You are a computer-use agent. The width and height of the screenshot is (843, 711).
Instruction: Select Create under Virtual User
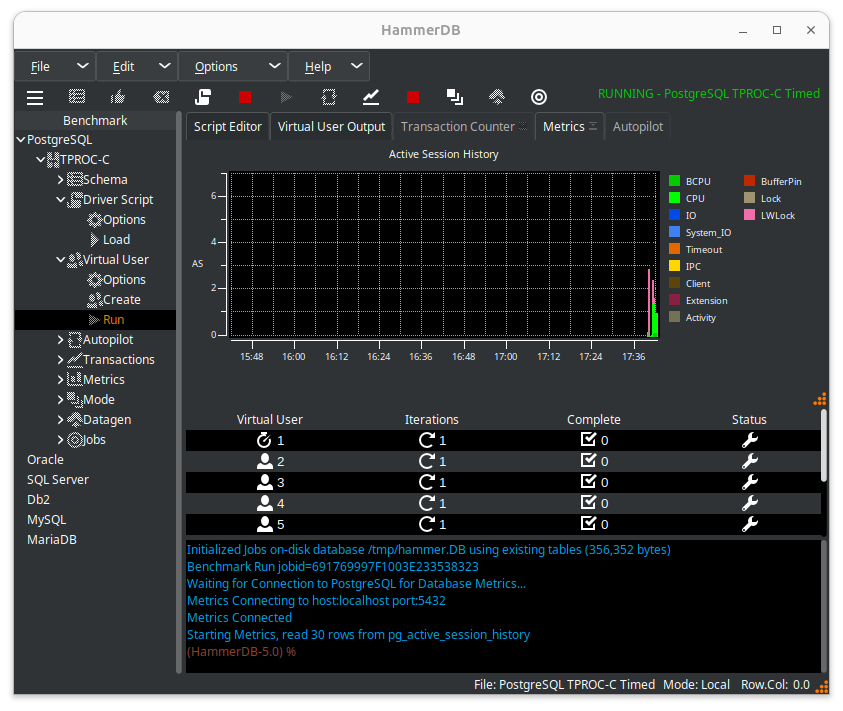click(121, 300)
